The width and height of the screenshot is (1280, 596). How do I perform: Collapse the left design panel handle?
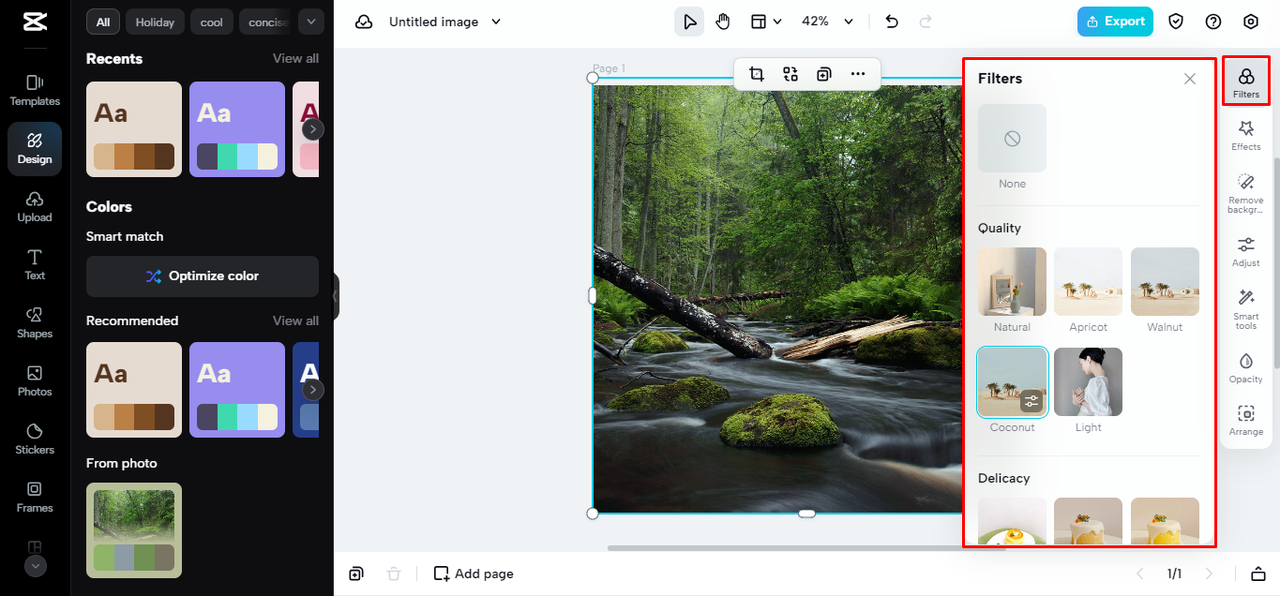(336, 296)
